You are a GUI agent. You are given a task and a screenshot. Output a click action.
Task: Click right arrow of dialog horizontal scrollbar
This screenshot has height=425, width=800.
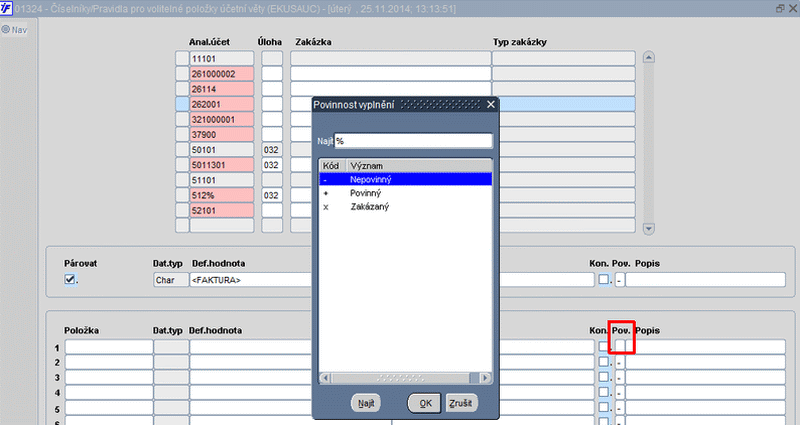(485, 378)
